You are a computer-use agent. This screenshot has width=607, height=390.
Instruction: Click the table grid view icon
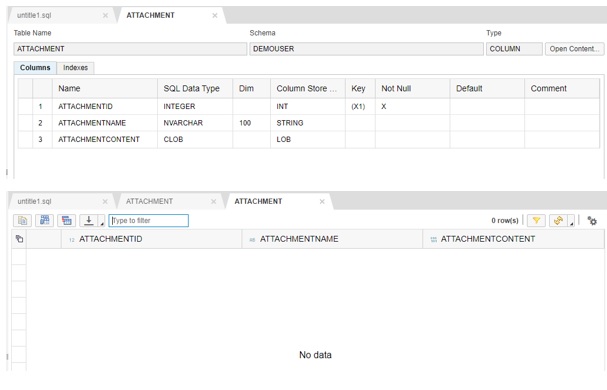click(45, 220)
